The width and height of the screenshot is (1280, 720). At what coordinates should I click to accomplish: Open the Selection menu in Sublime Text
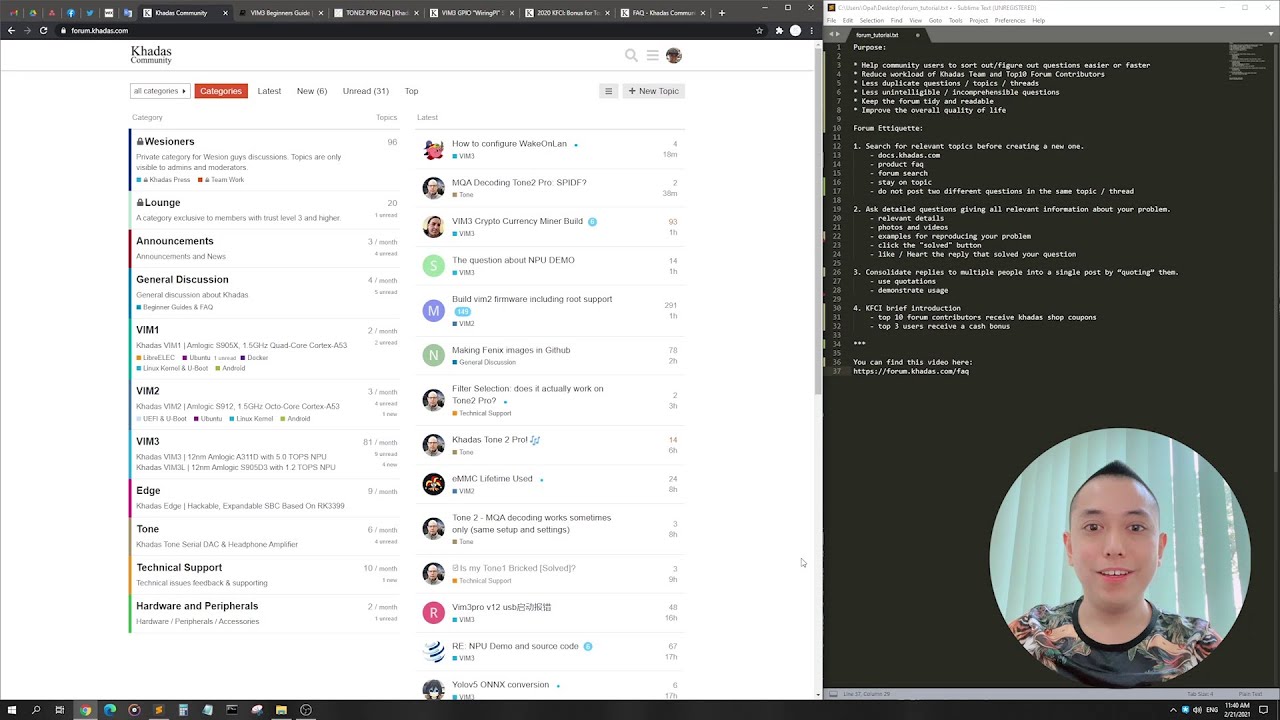click(x=872, y=20)
